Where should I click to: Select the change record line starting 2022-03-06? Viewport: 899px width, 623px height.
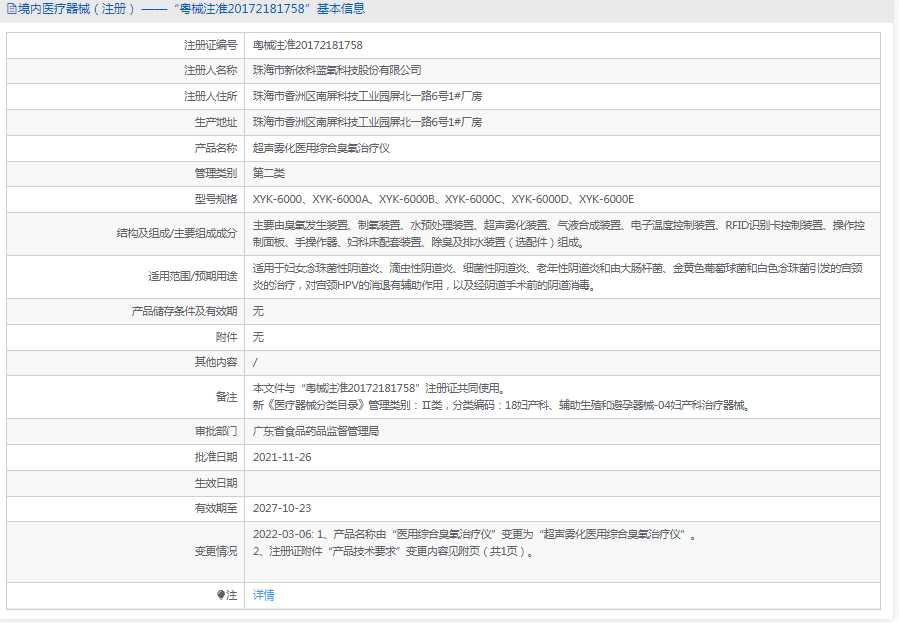click(x=475, y=534)
